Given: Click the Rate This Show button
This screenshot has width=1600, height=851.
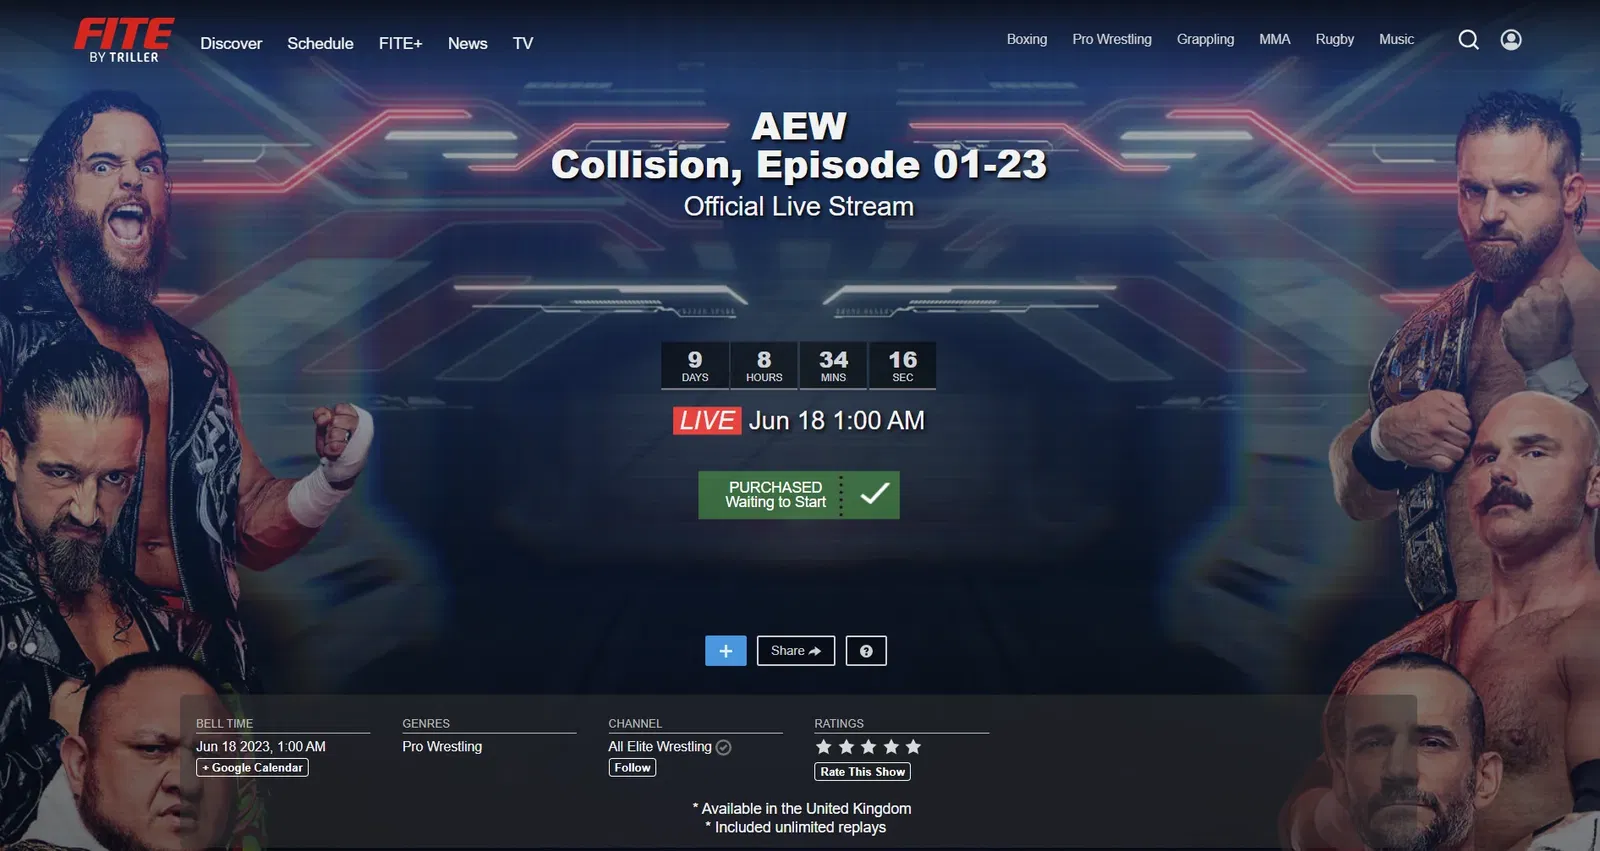Looking at the screenshot, I should point(863,772).
